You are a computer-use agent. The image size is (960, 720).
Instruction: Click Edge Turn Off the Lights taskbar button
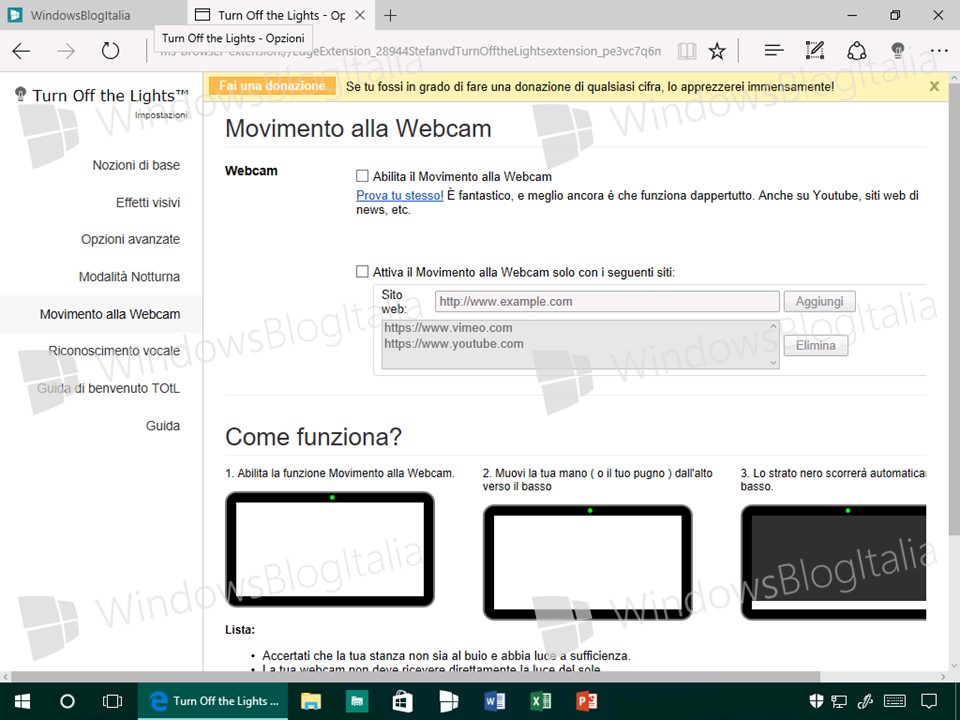coord(214,701)
